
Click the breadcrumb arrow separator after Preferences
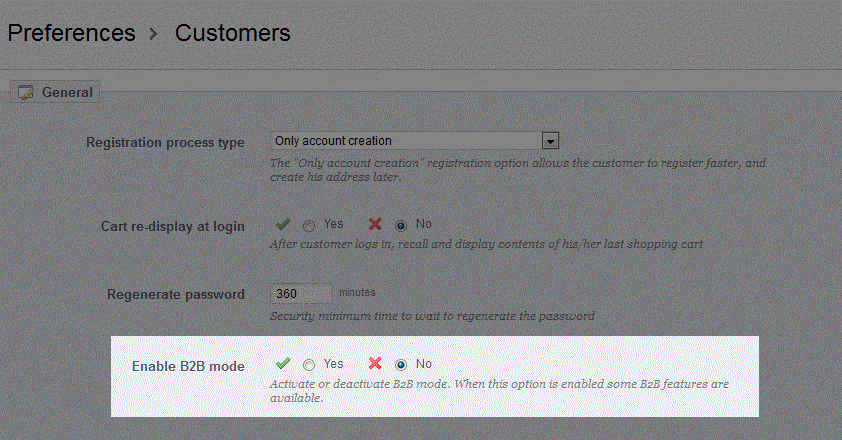coord(154,34)
